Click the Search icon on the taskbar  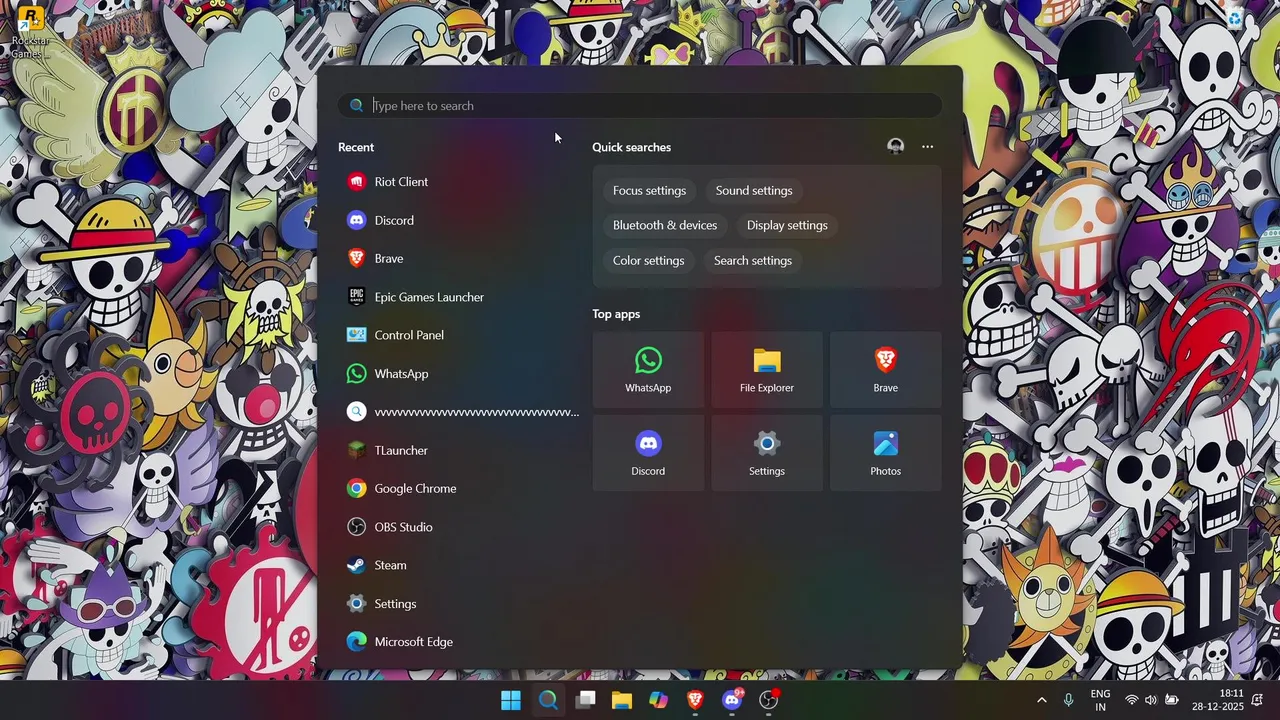pos(548,700)
